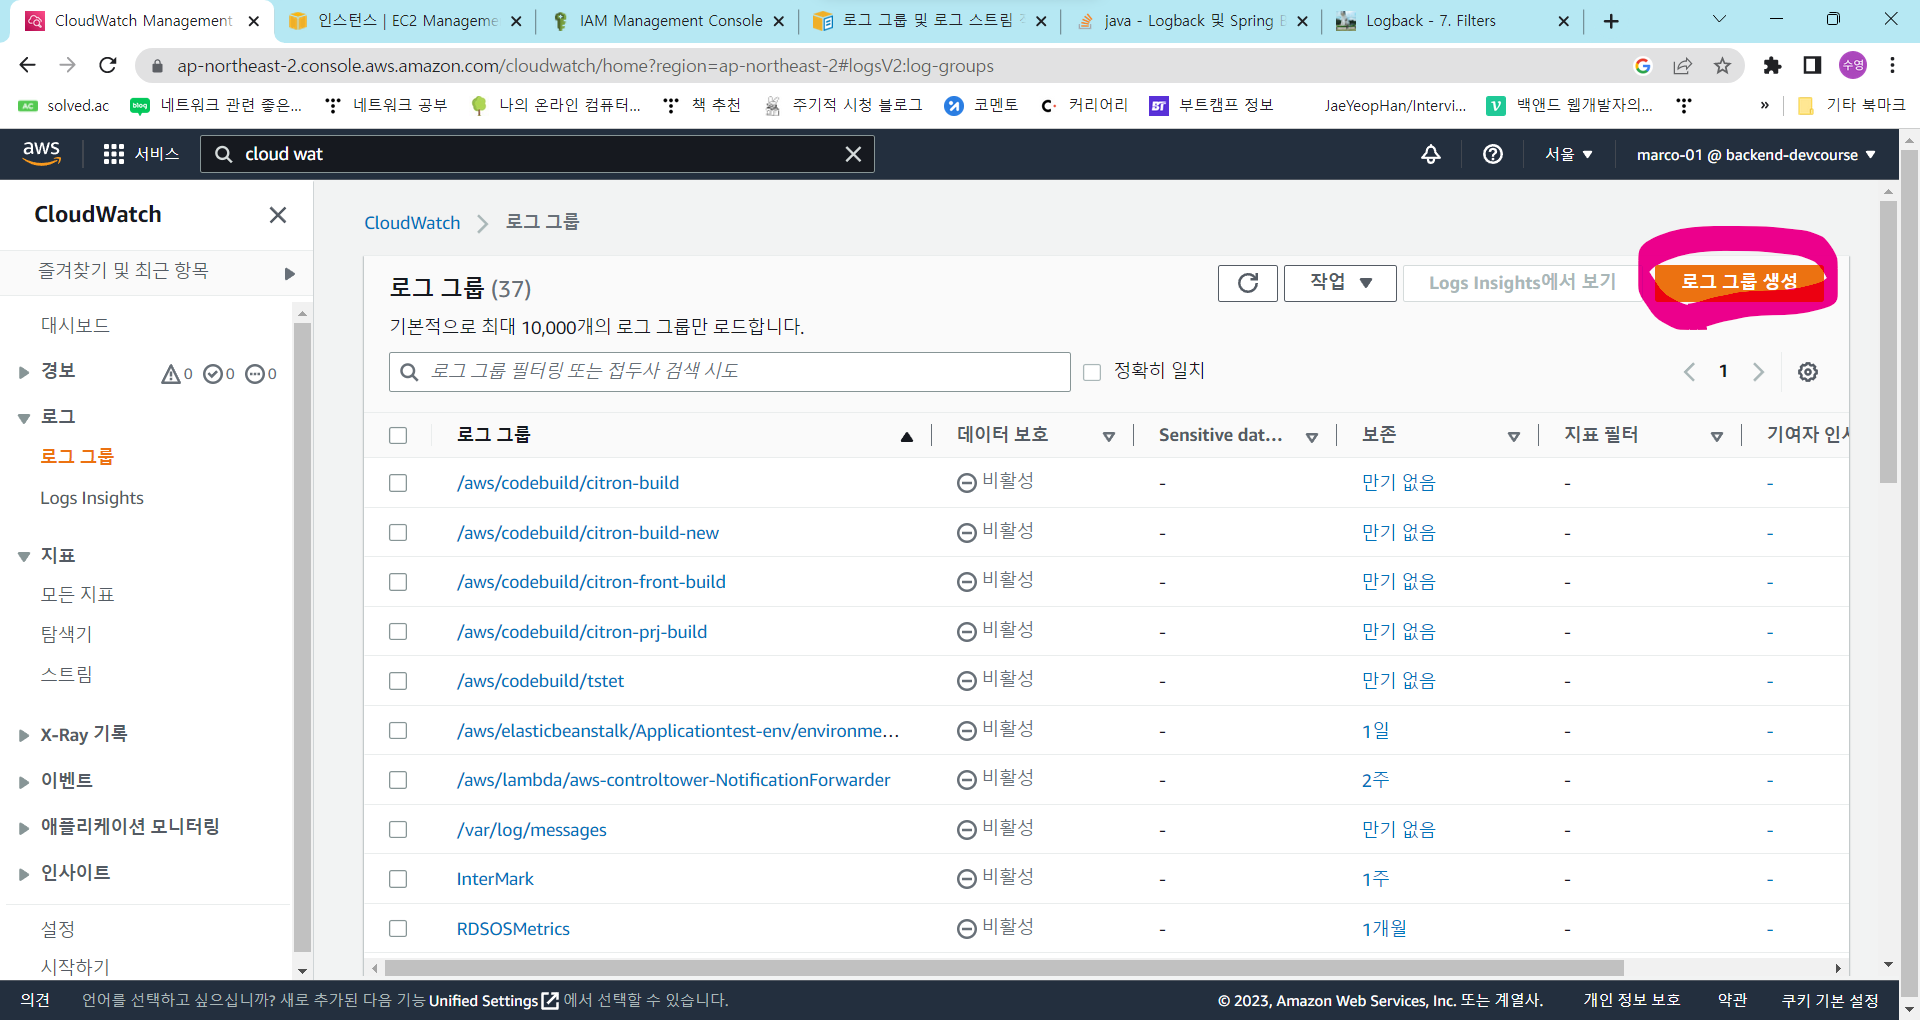Open the 작업 actions dropdown

[1340, 283]
